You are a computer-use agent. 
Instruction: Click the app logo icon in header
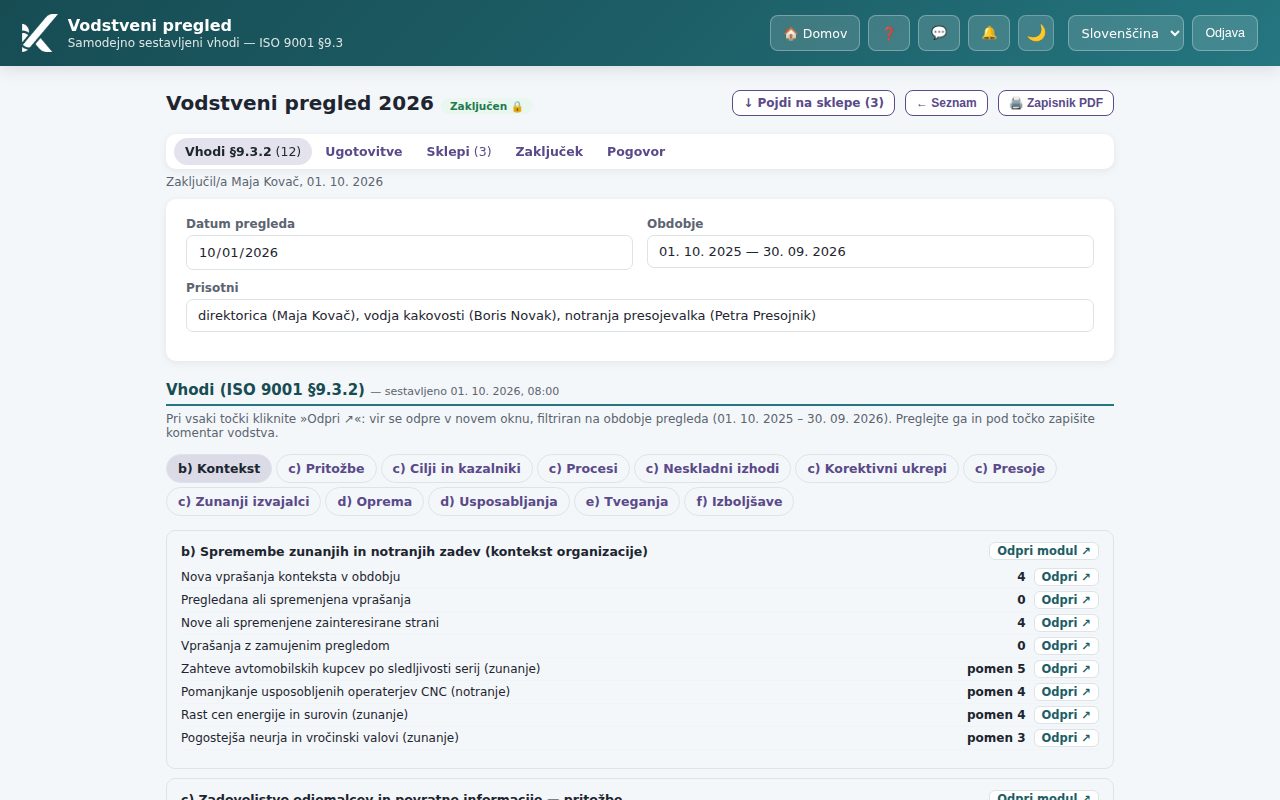pyautogui.click(x=38, y=33)
